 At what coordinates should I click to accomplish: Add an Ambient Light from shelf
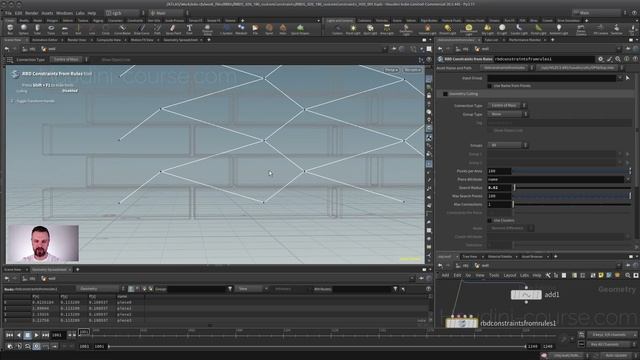coord(558,29)
